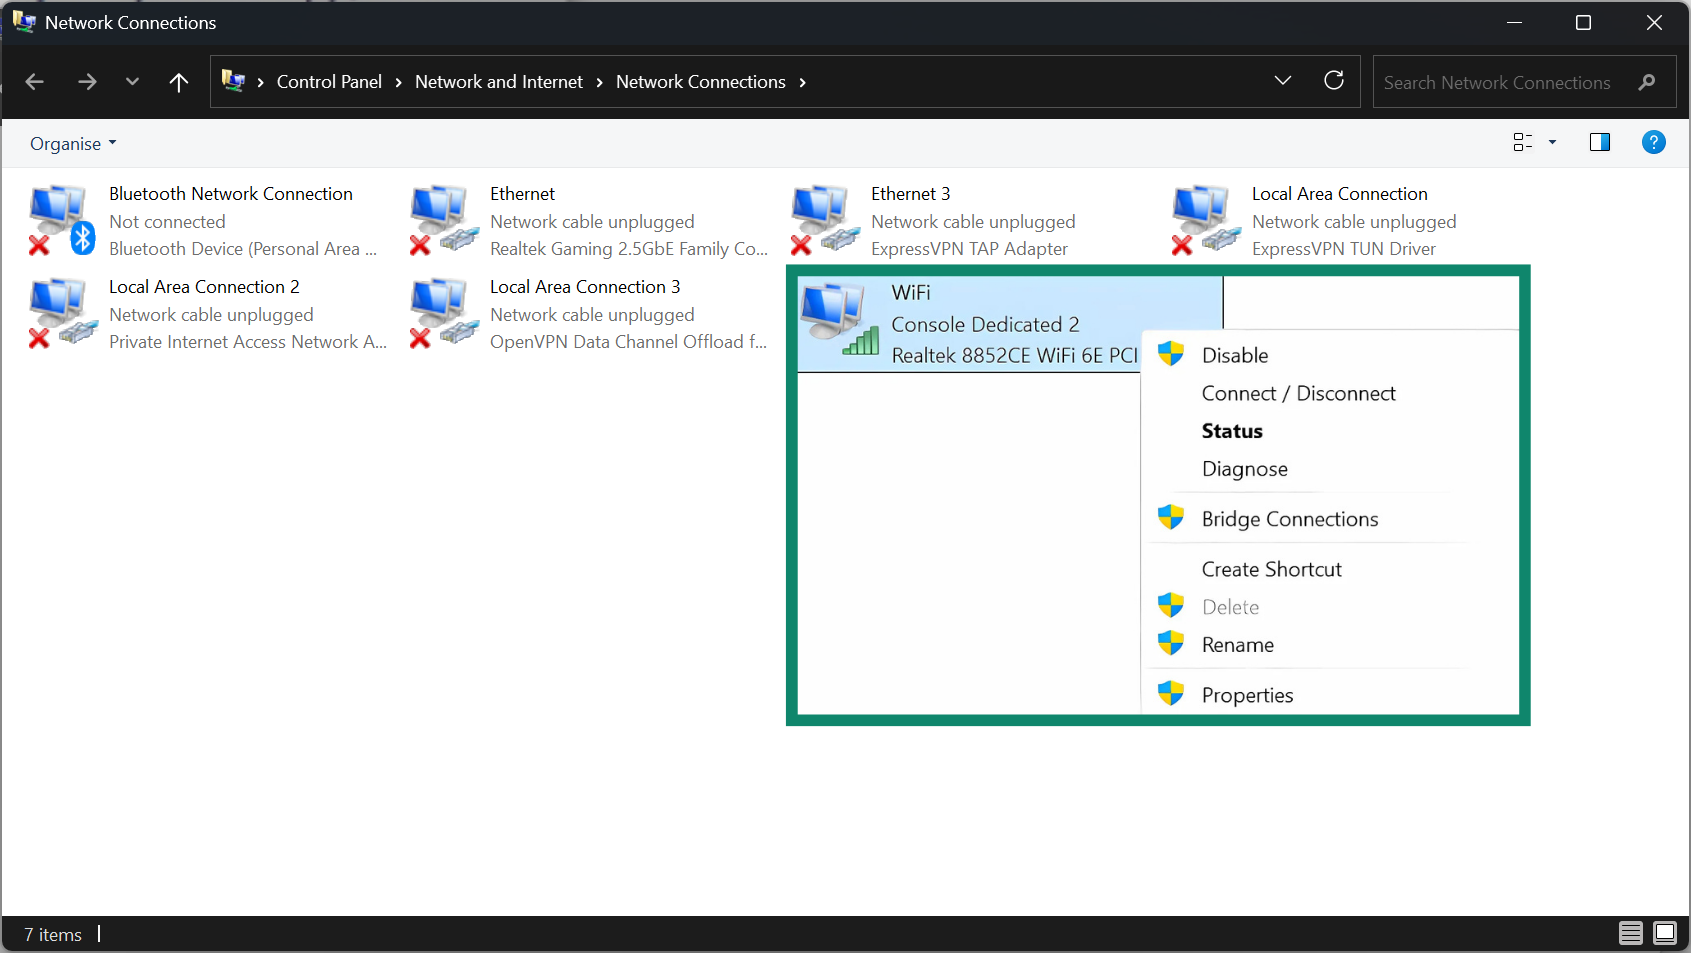Open Network and Internet breadcrumb link
Image resolution: width=1691 pixels, height=953 pixels.
point(498,81)
